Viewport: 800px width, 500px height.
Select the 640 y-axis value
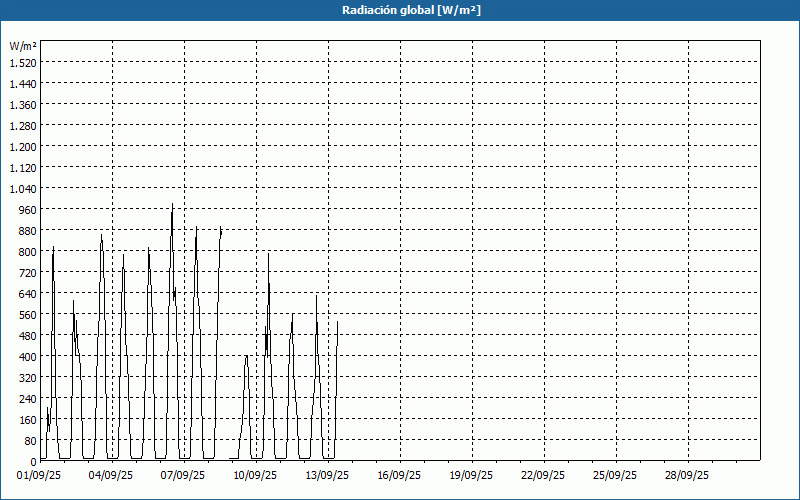point(28,293)
